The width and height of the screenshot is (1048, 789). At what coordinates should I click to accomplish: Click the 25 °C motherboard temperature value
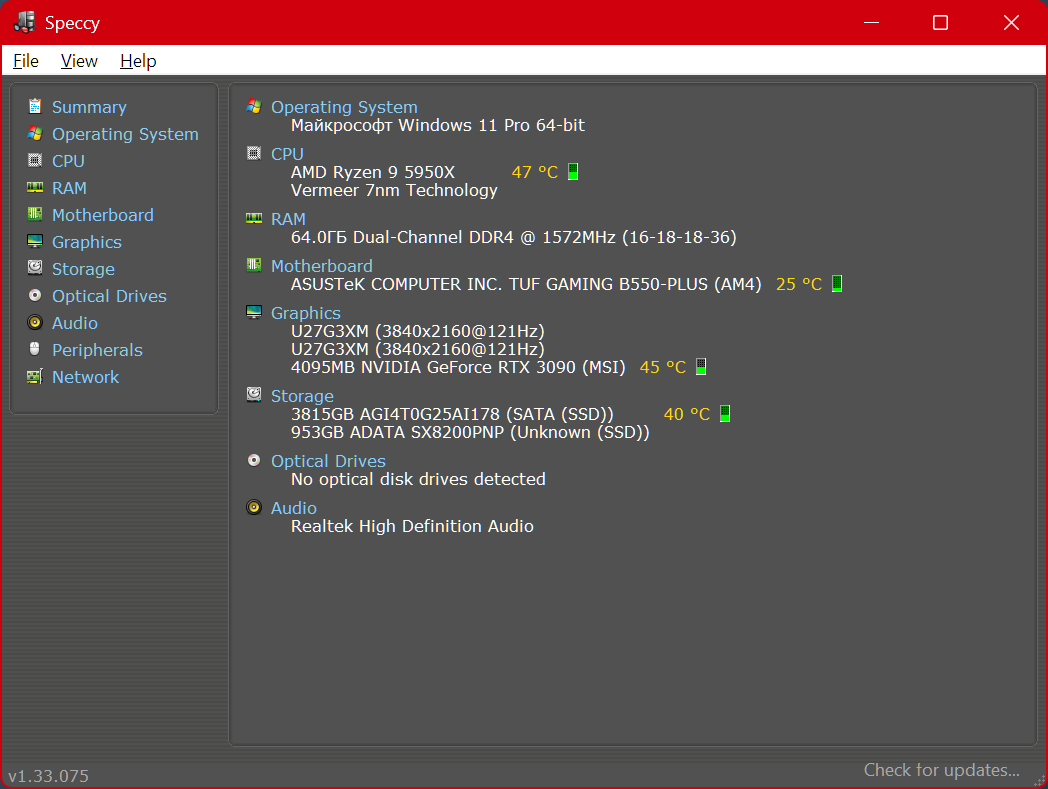pos(799,284)
